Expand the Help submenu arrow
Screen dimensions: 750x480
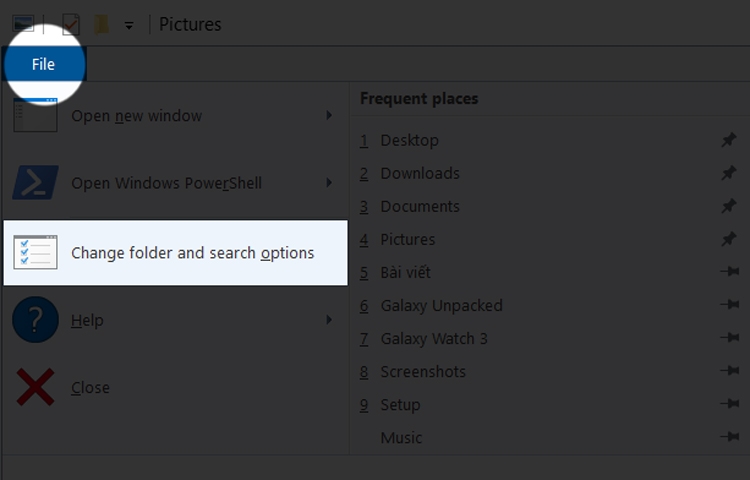329,321
